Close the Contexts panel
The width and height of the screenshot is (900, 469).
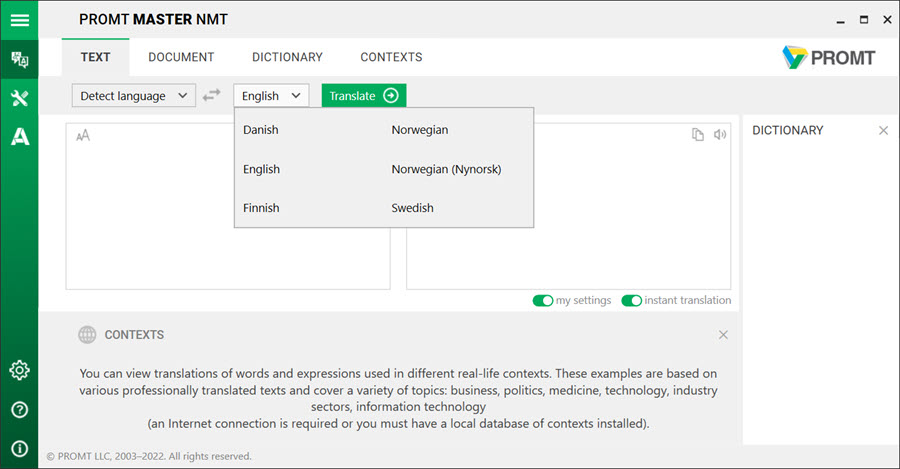(x=723, y=335)
